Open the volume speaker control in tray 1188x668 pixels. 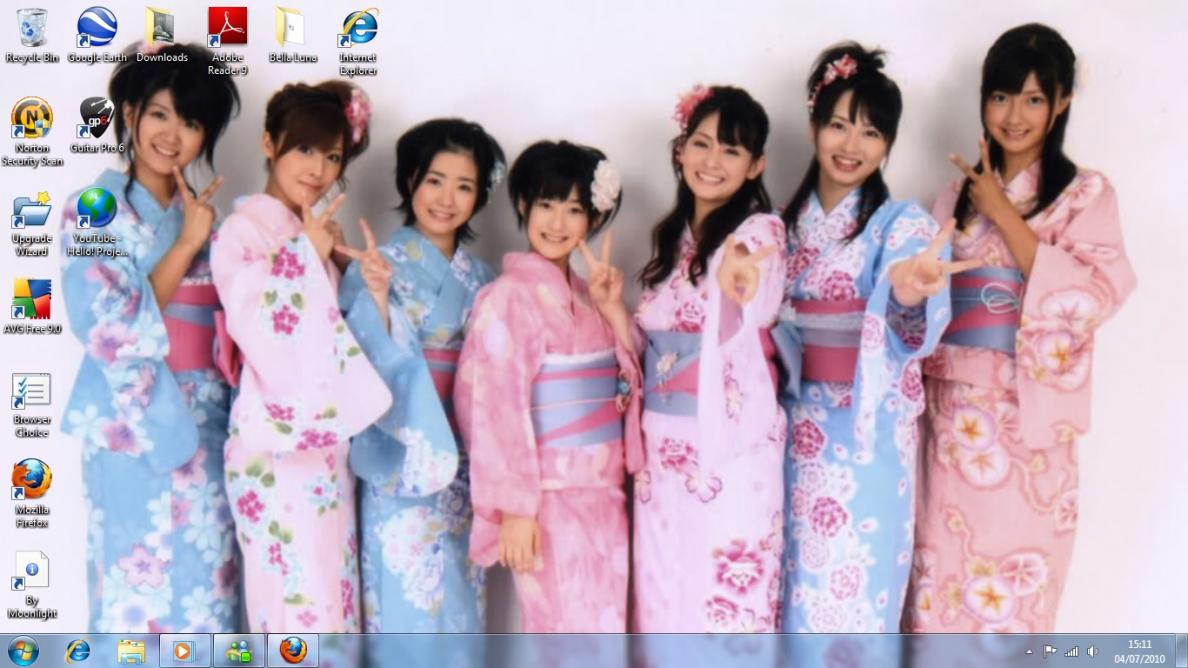1092,652
